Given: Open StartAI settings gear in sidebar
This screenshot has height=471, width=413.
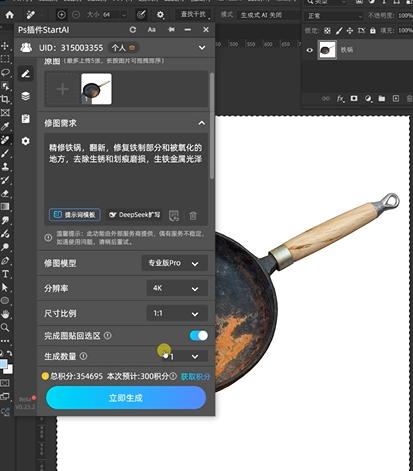Looking at the screenshot, I should (26, 141).
